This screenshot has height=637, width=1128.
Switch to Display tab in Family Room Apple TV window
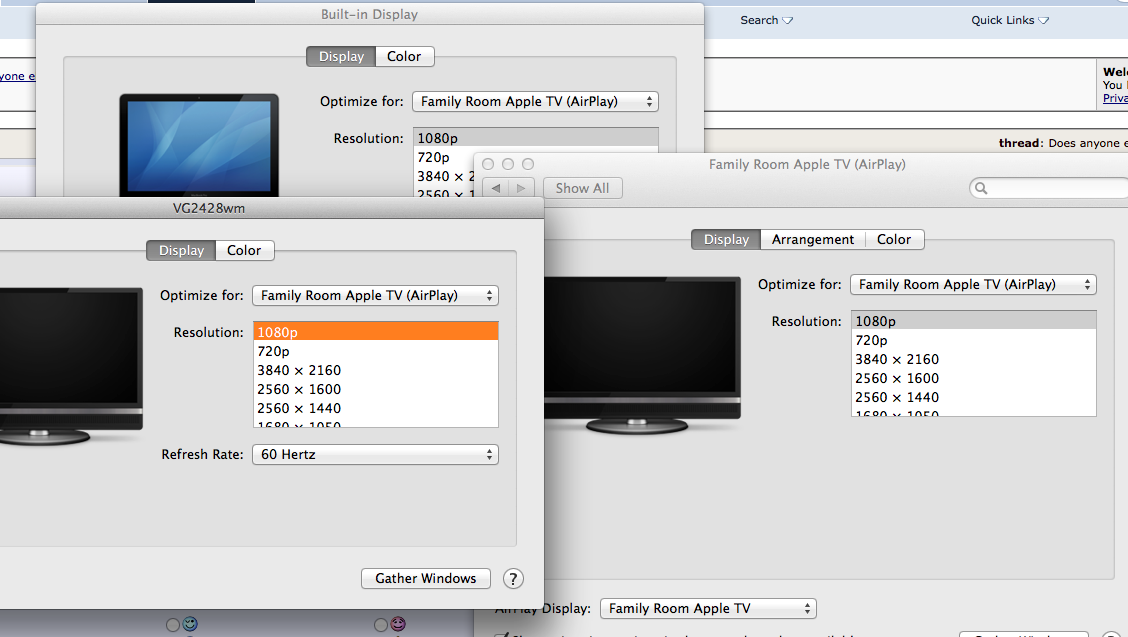[726, 240]
